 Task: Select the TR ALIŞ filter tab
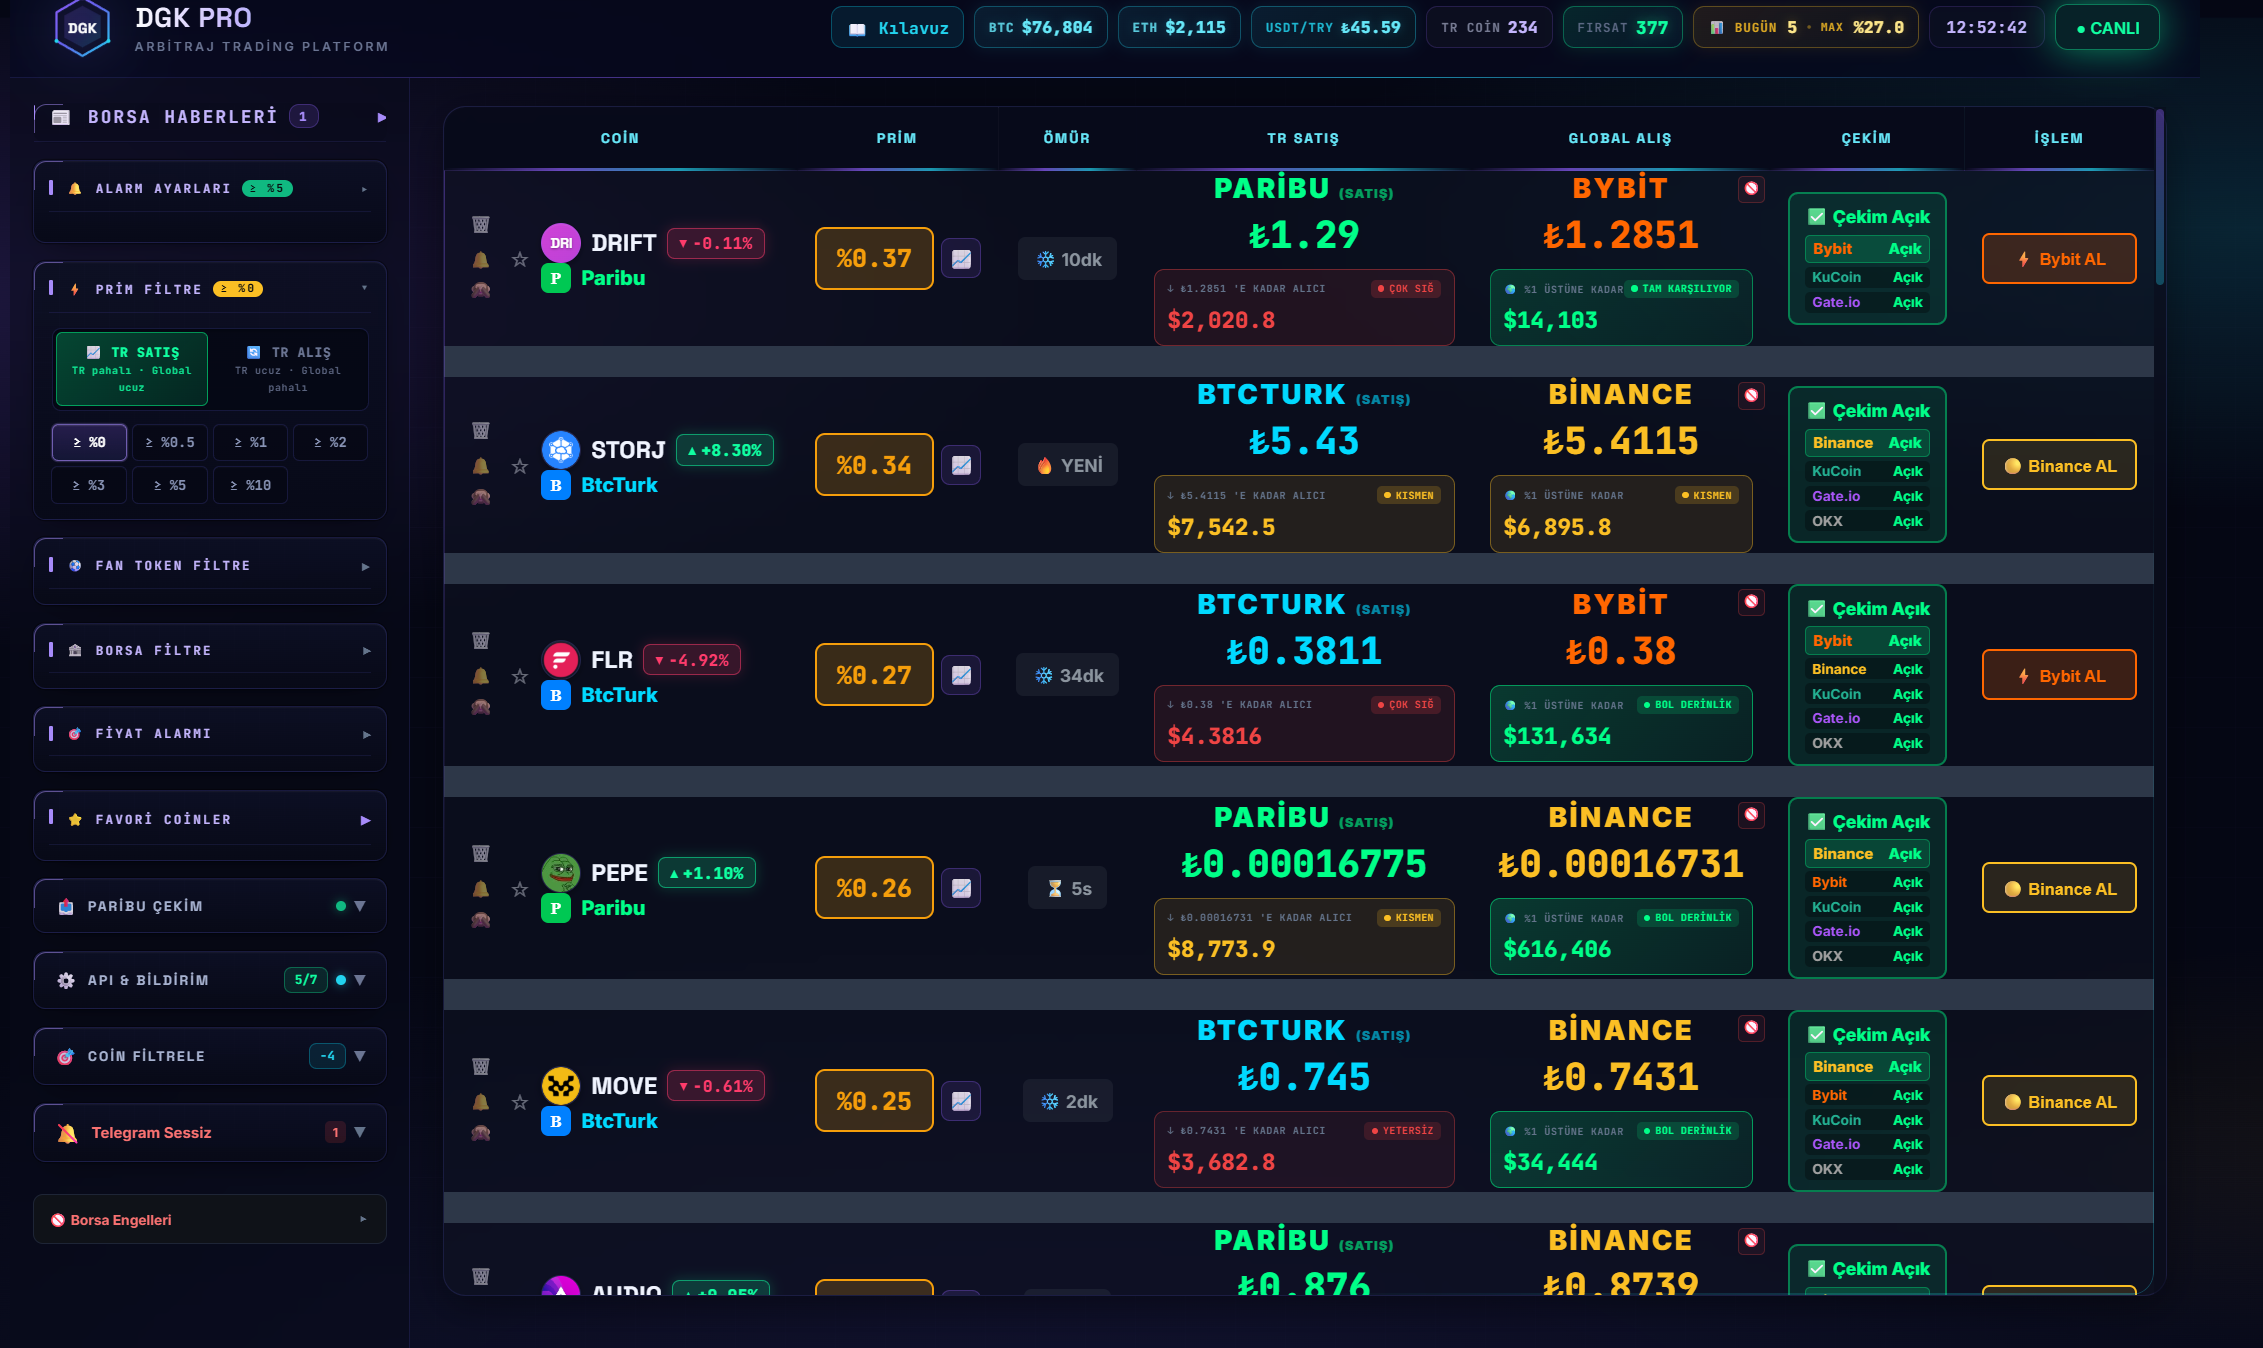coord(288,369)
